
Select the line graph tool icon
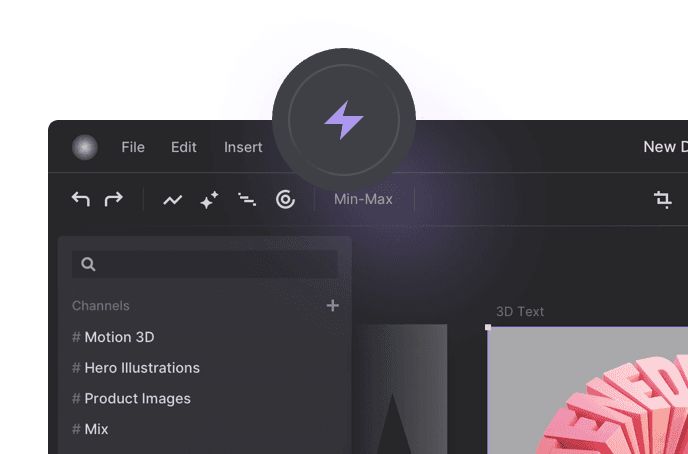click(x=173, y=200)
